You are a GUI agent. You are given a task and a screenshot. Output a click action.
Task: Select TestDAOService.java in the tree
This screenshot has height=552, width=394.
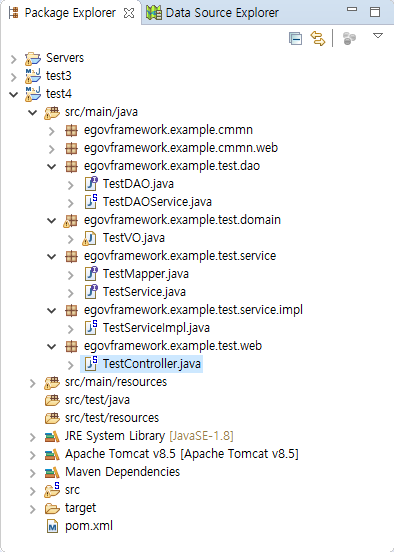[157, 202]
